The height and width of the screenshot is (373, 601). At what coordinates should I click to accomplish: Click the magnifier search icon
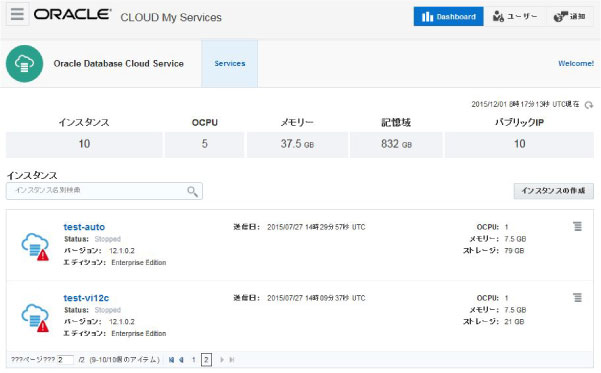(x=192, y=191)
